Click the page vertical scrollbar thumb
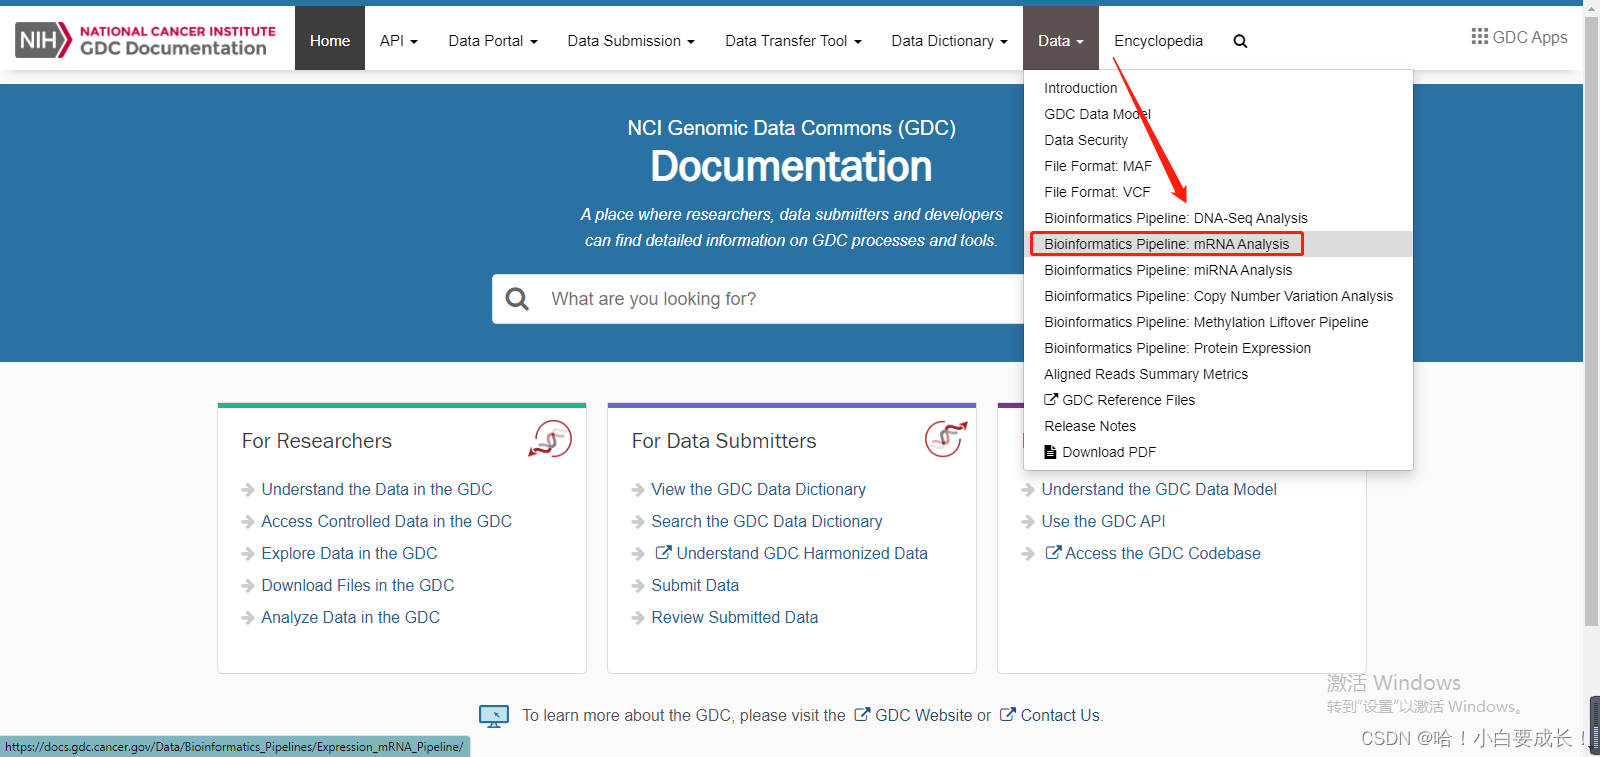The height and width of the screenshot is (757, 1600). (1591, 320)
